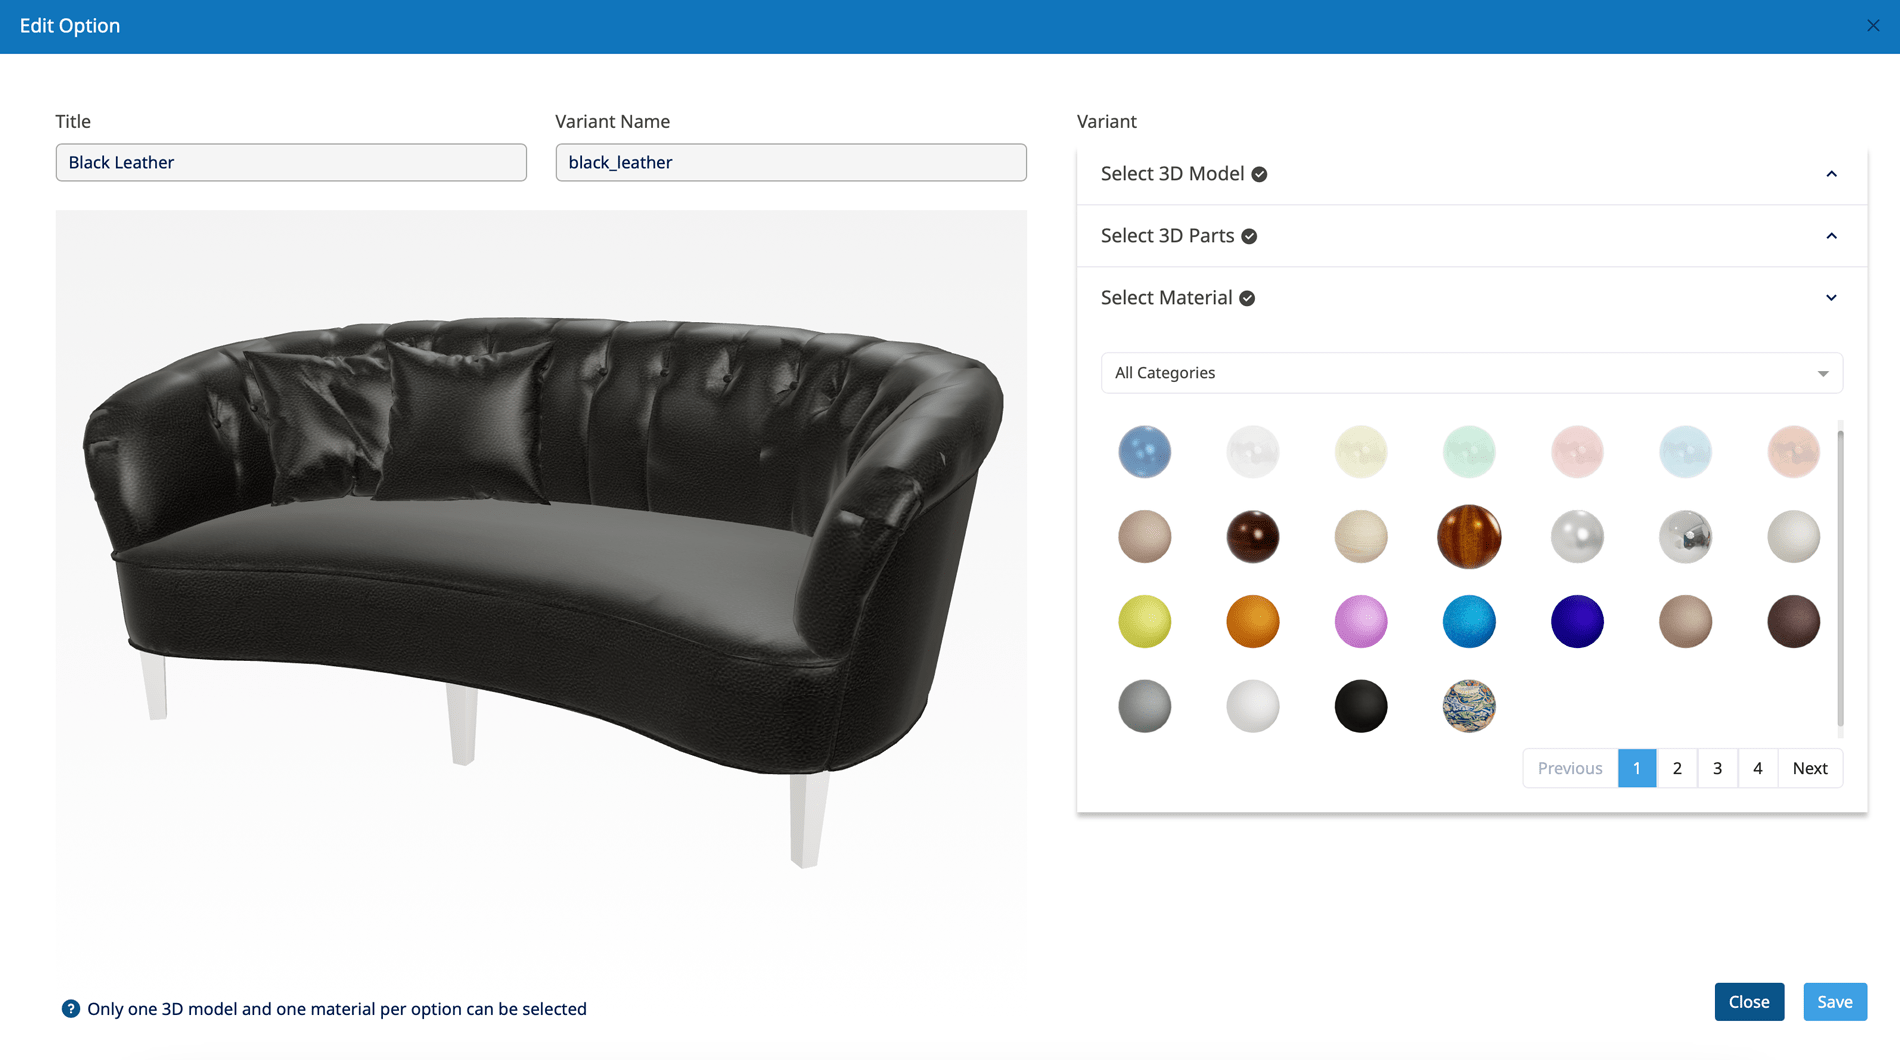Choose the pink-purple material sphere
The width and height of the screenshot is (1900, 1060).
pos(1361,622)
